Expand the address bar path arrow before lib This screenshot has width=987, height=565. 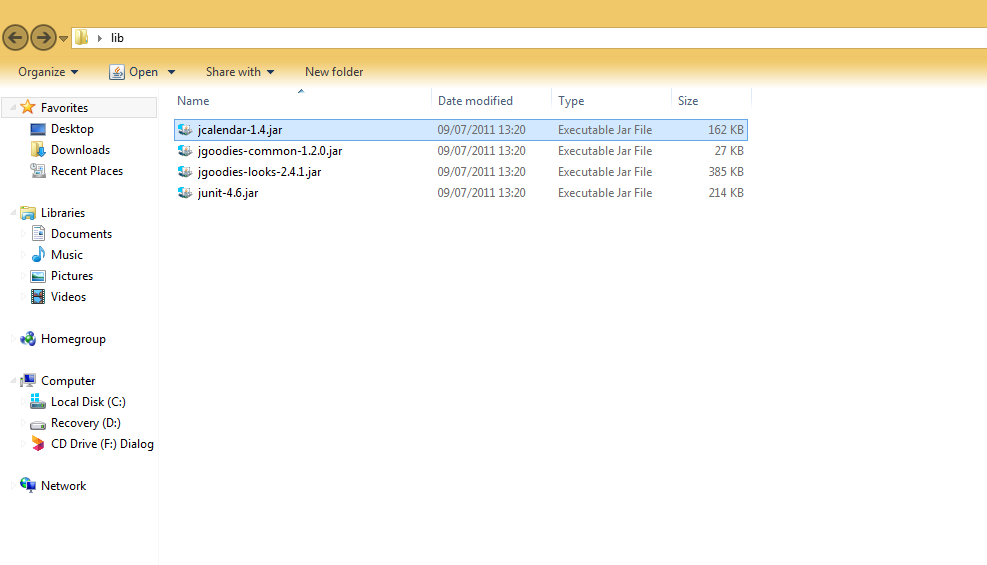pos(99,38)
